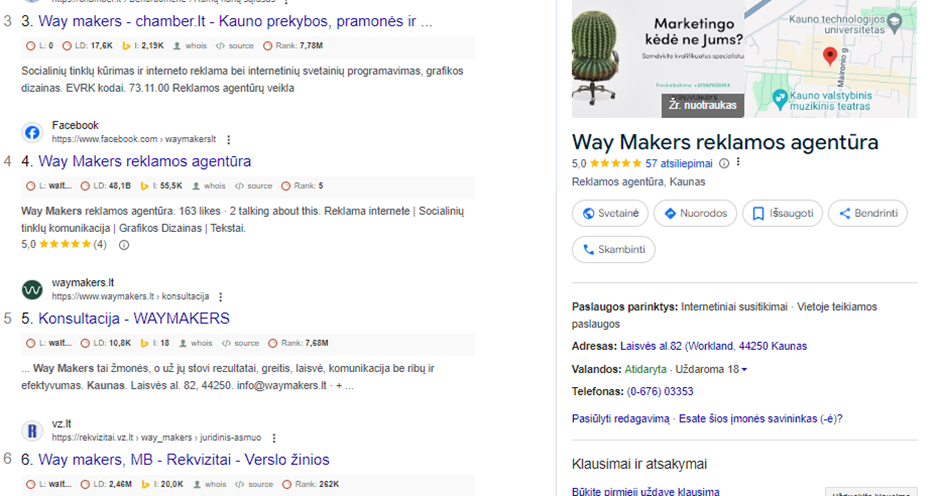Click Esate šios įmonės savininkas link
This screenshot has width=940, height=496.
click(760, 419)
